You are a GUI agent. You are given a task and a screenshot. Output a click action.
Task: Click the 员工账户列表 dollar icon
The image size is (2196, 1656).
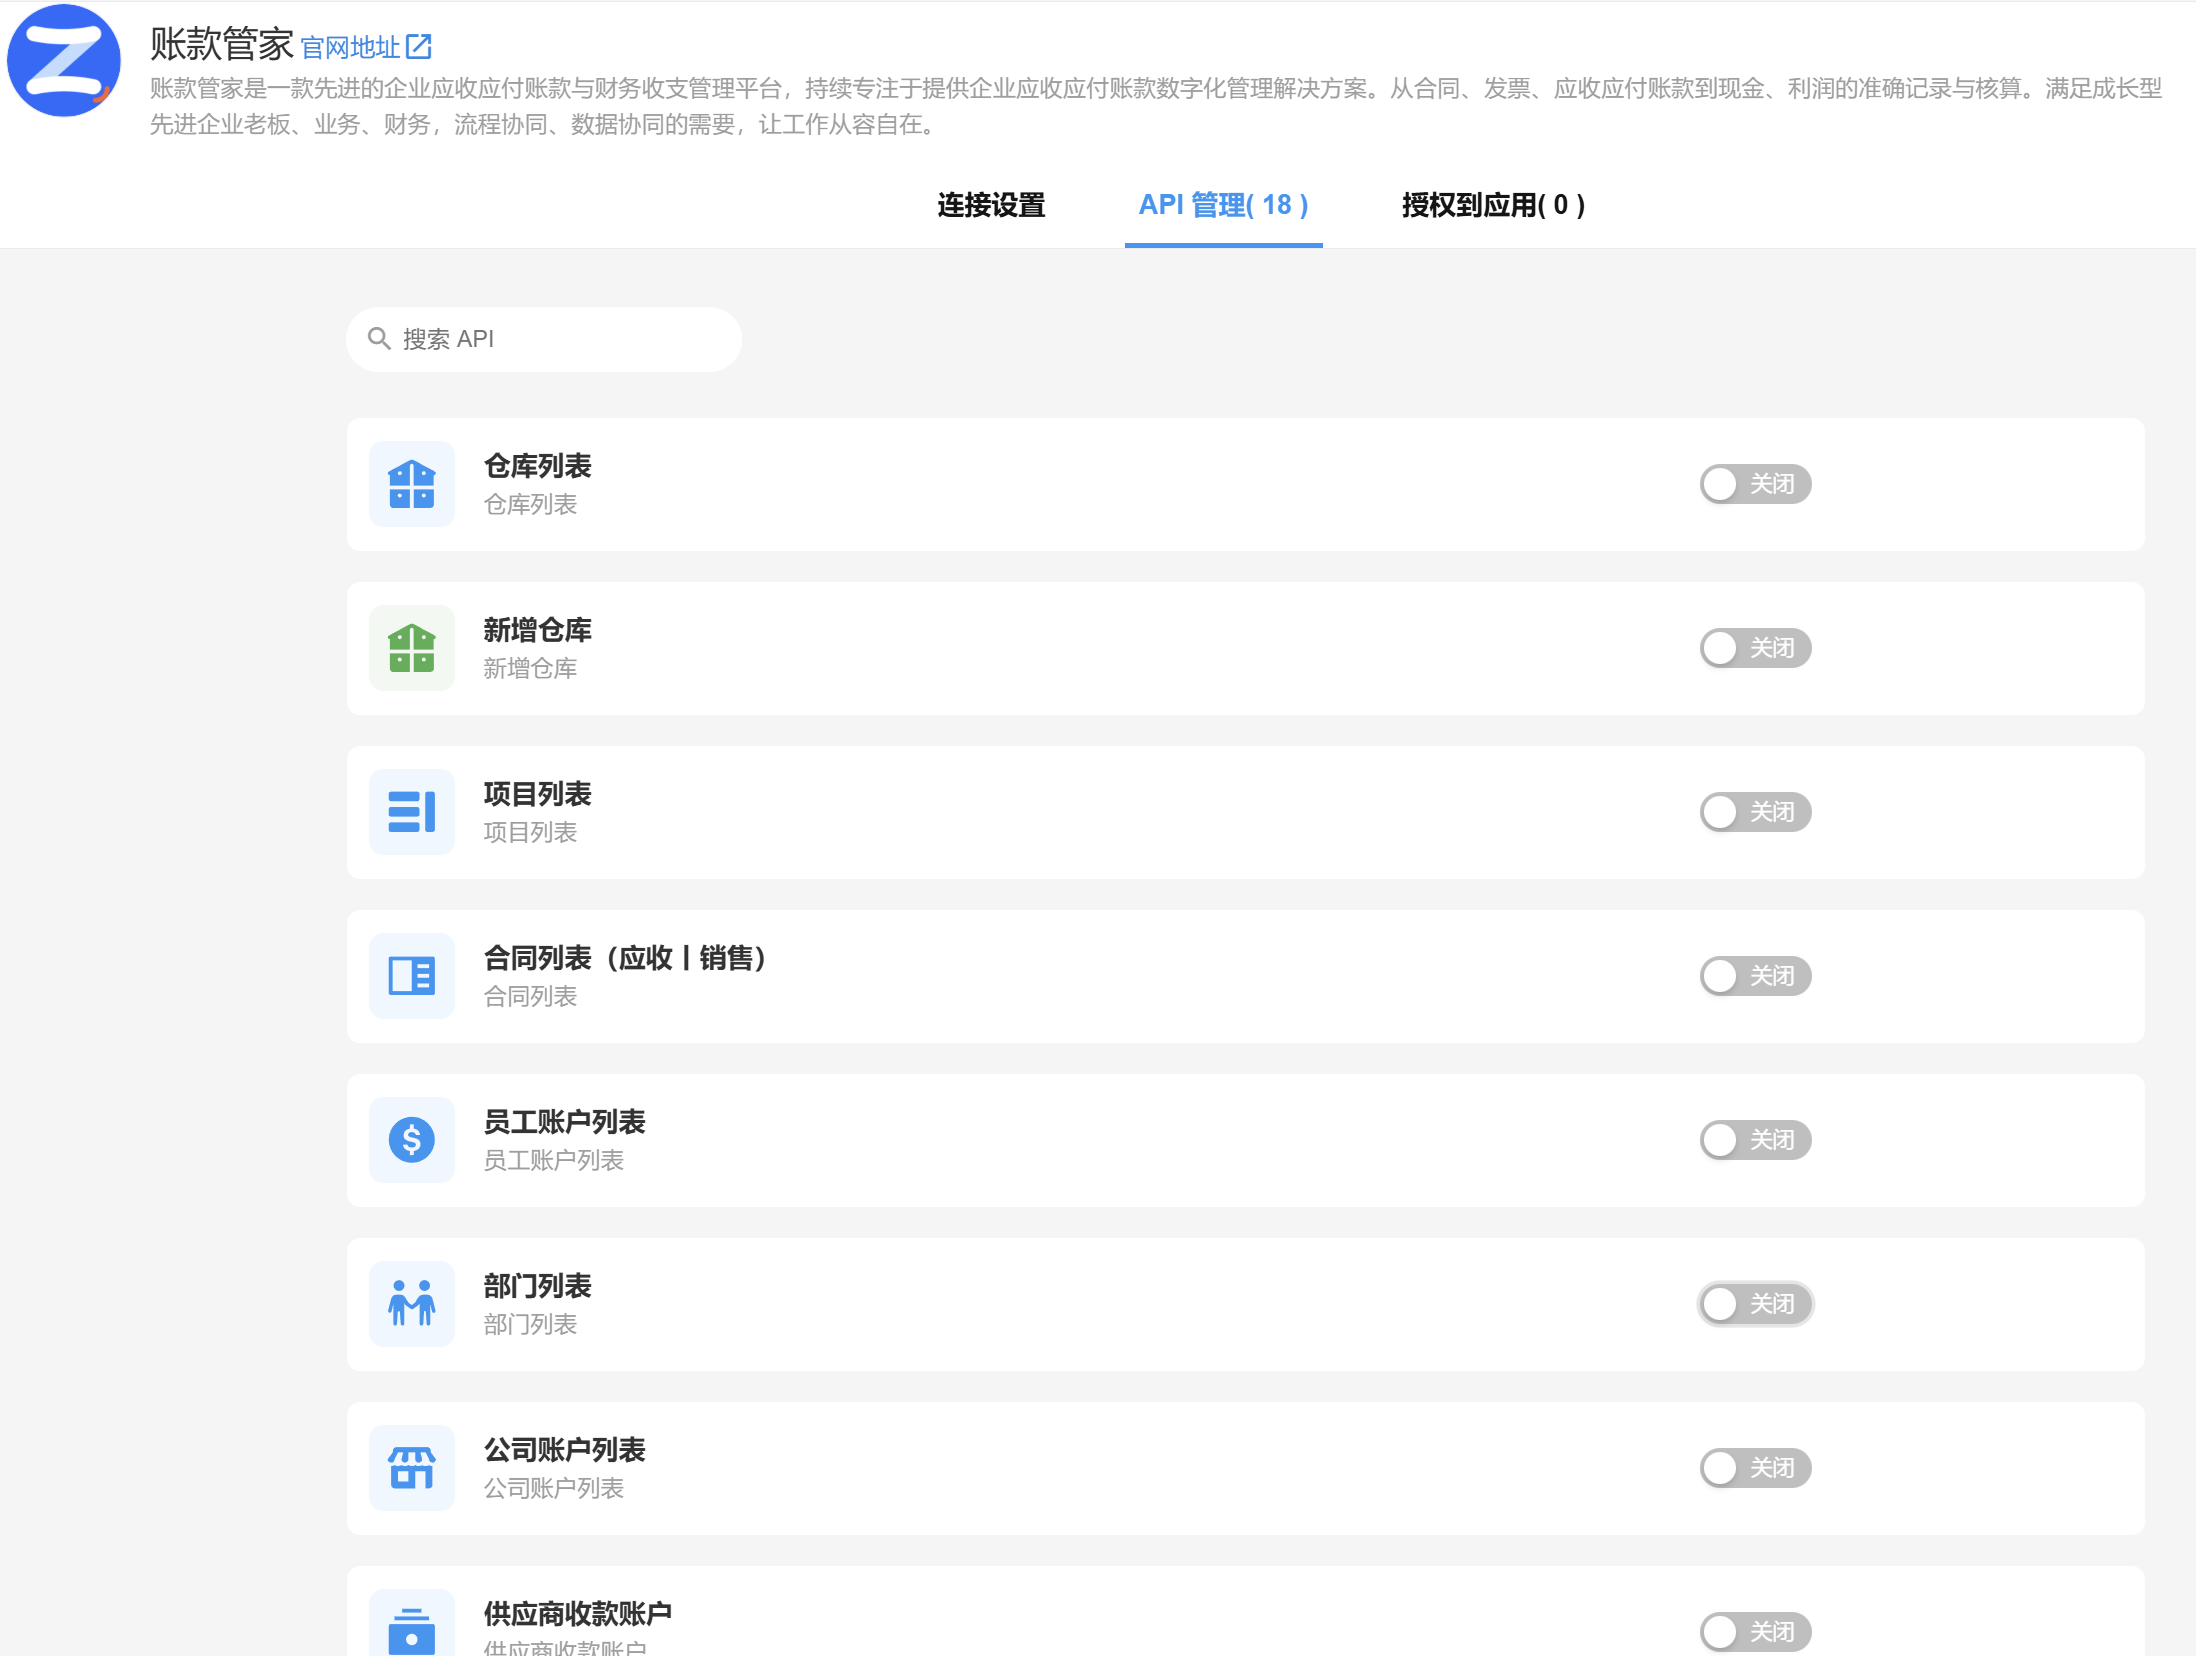[412, 1140]
